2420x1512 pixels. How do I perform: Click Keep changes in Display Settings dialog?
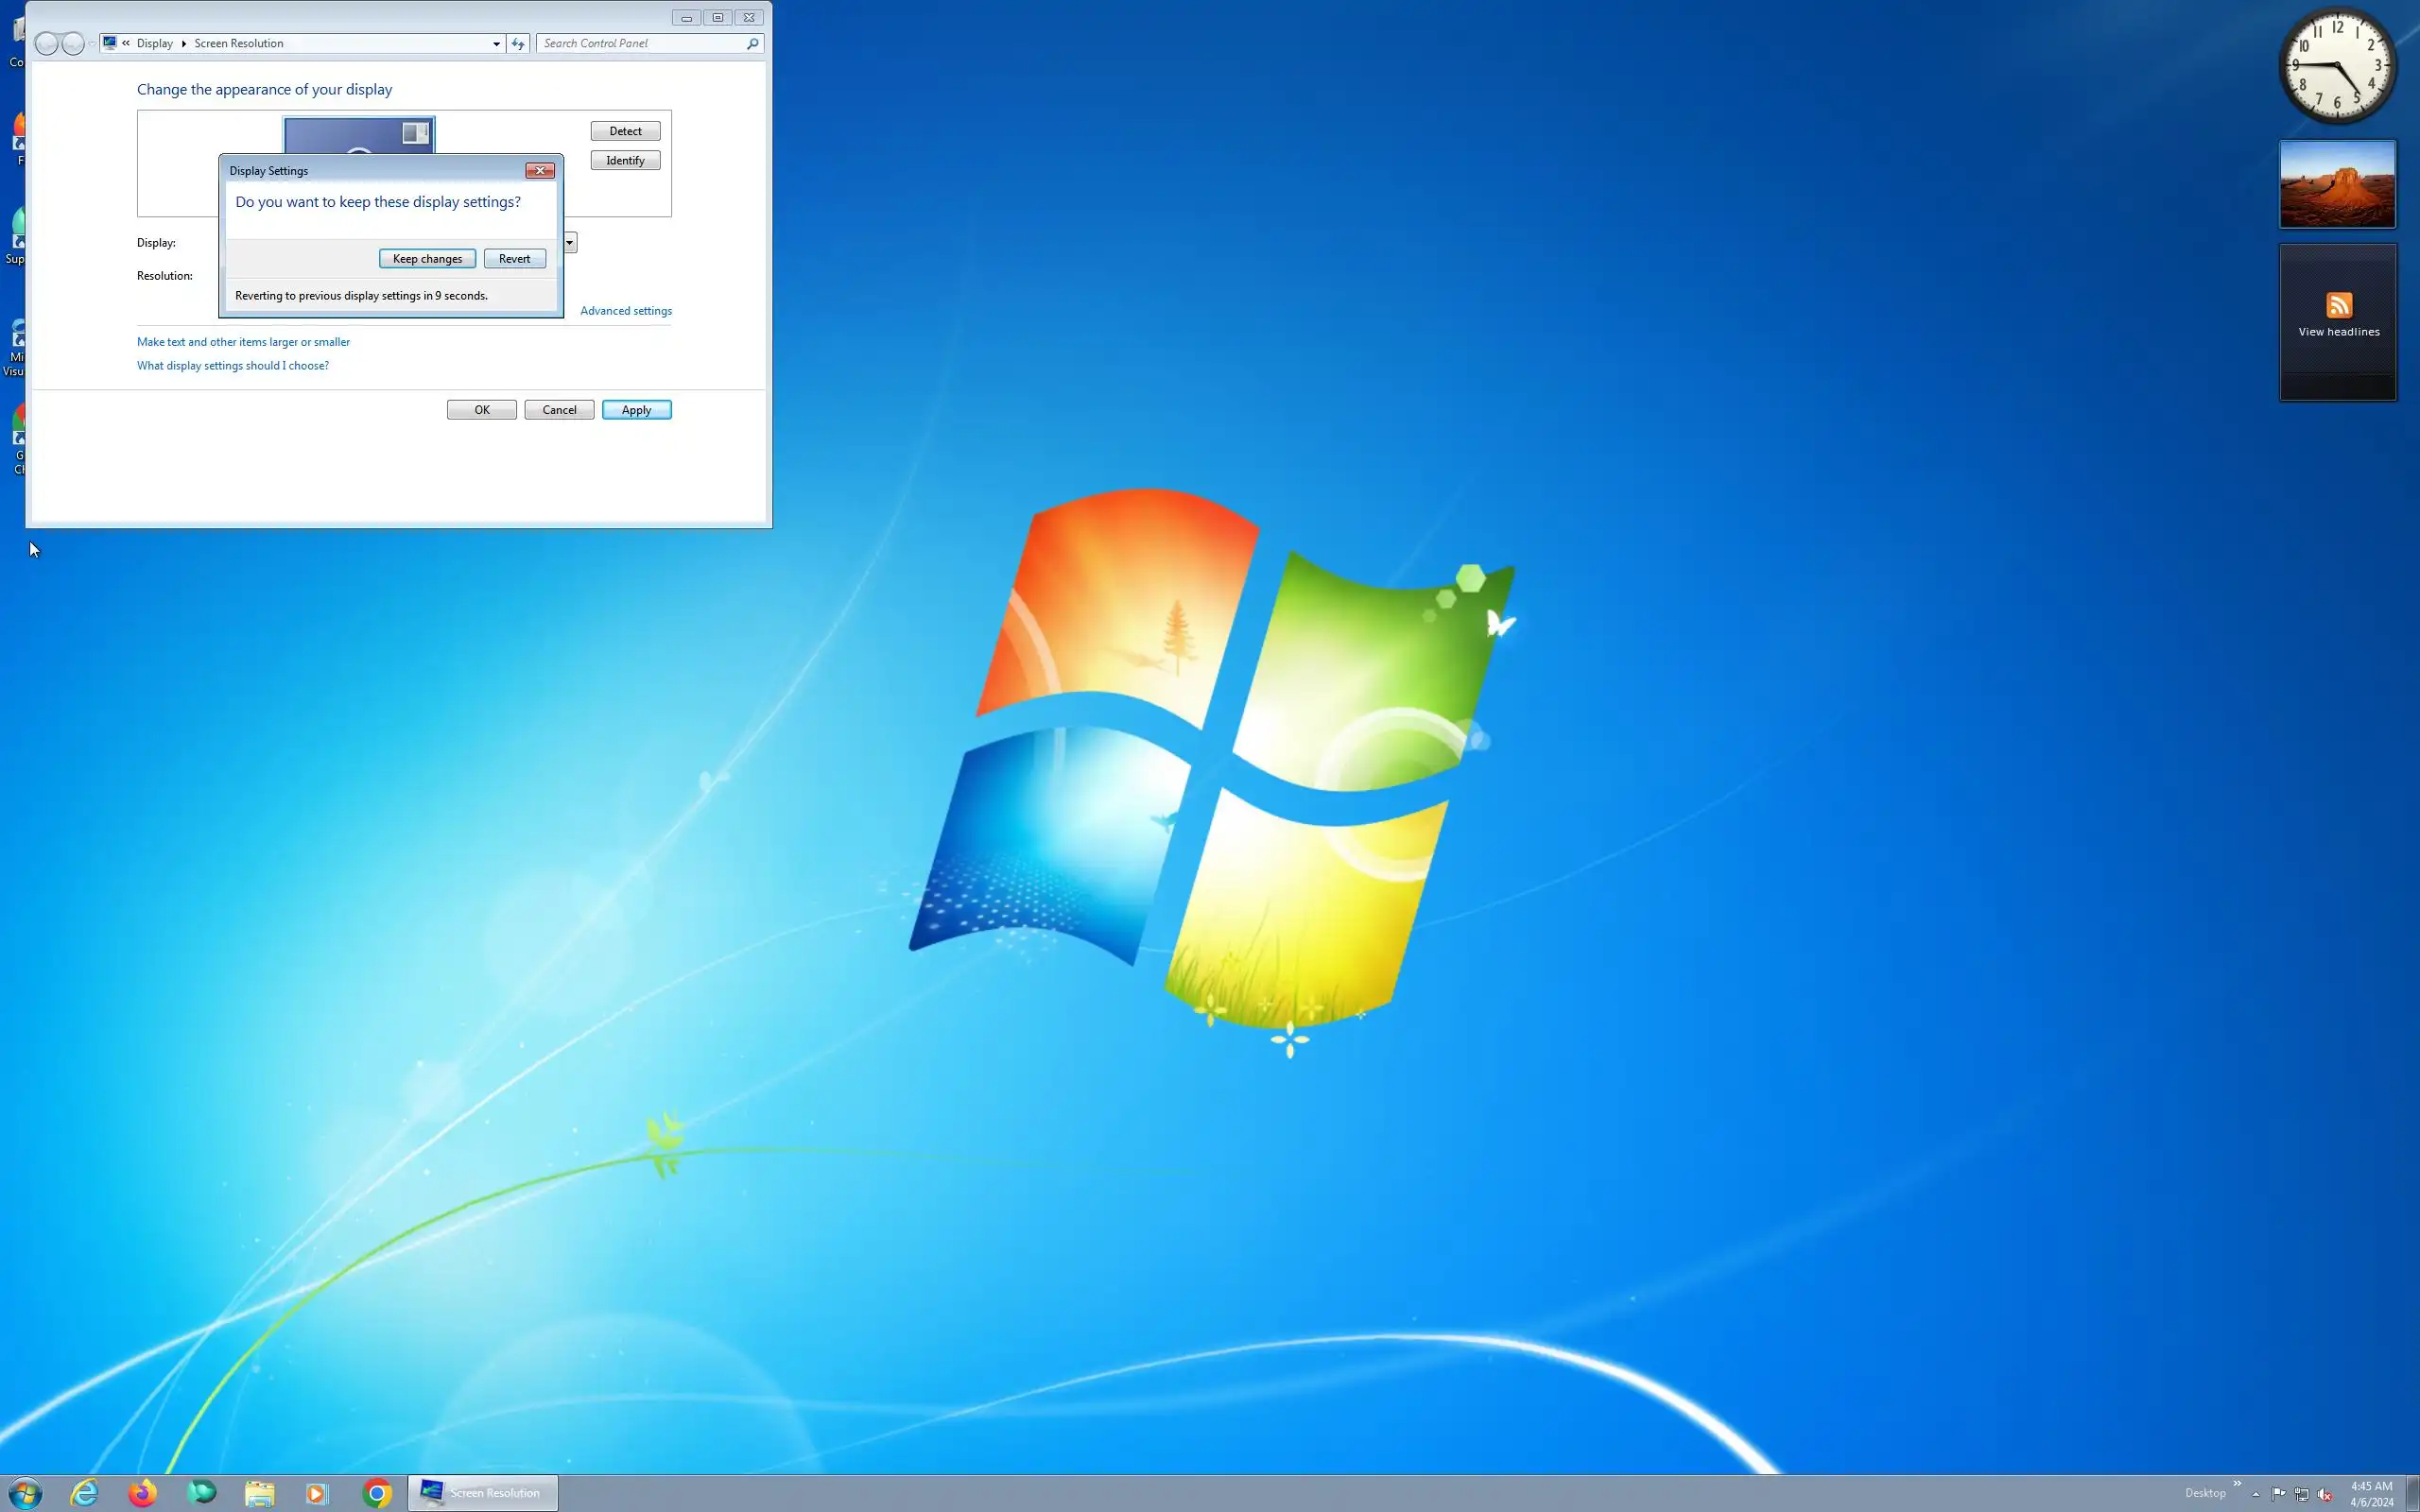coord(427,258)
